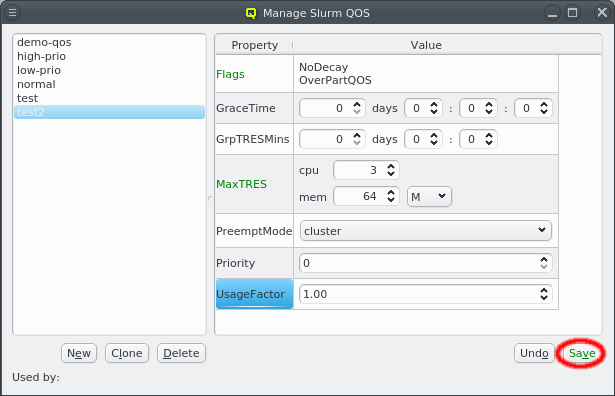
Task: Click into the UsageFactor value field
Action: point(426,294)
